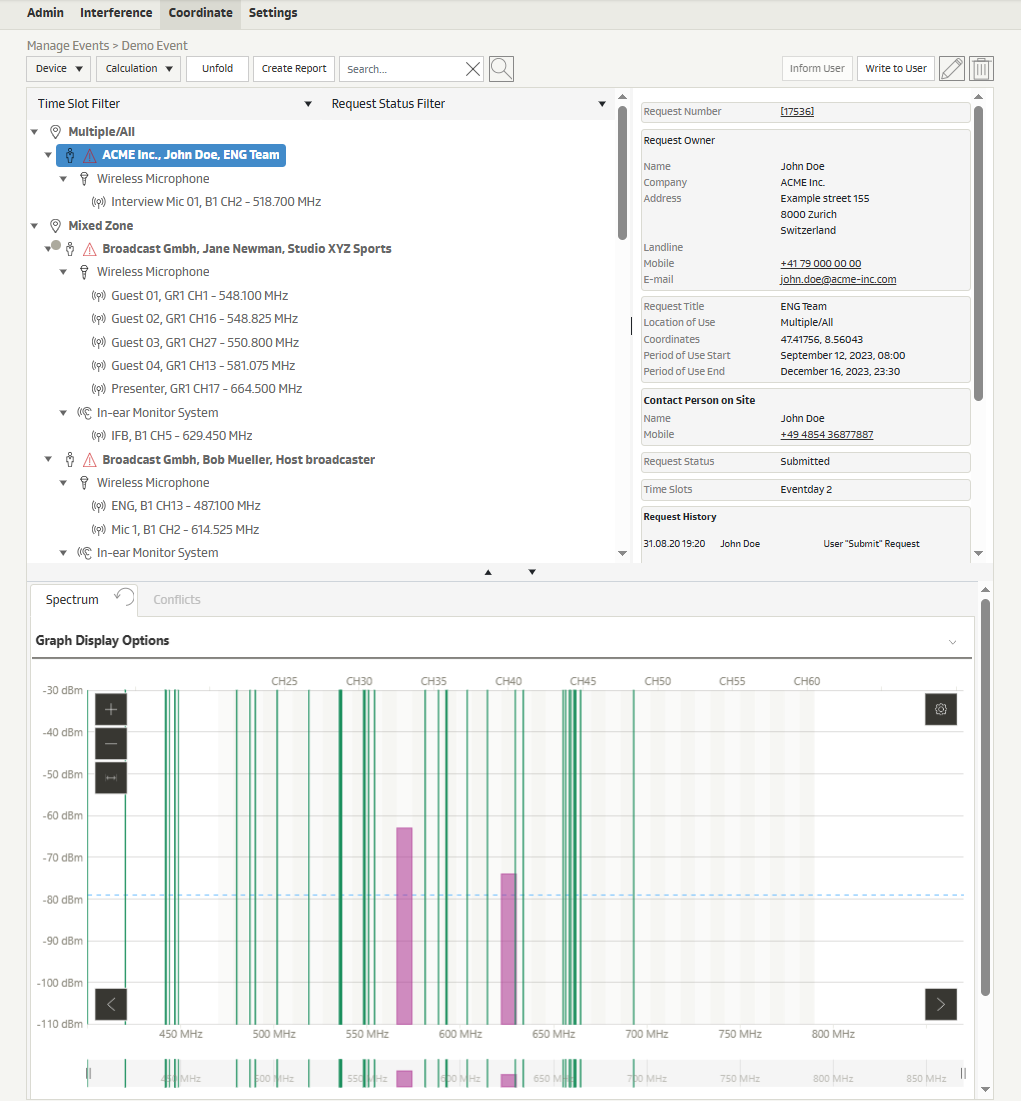Collapse the Mixed Zone tree node

(35, 226)
